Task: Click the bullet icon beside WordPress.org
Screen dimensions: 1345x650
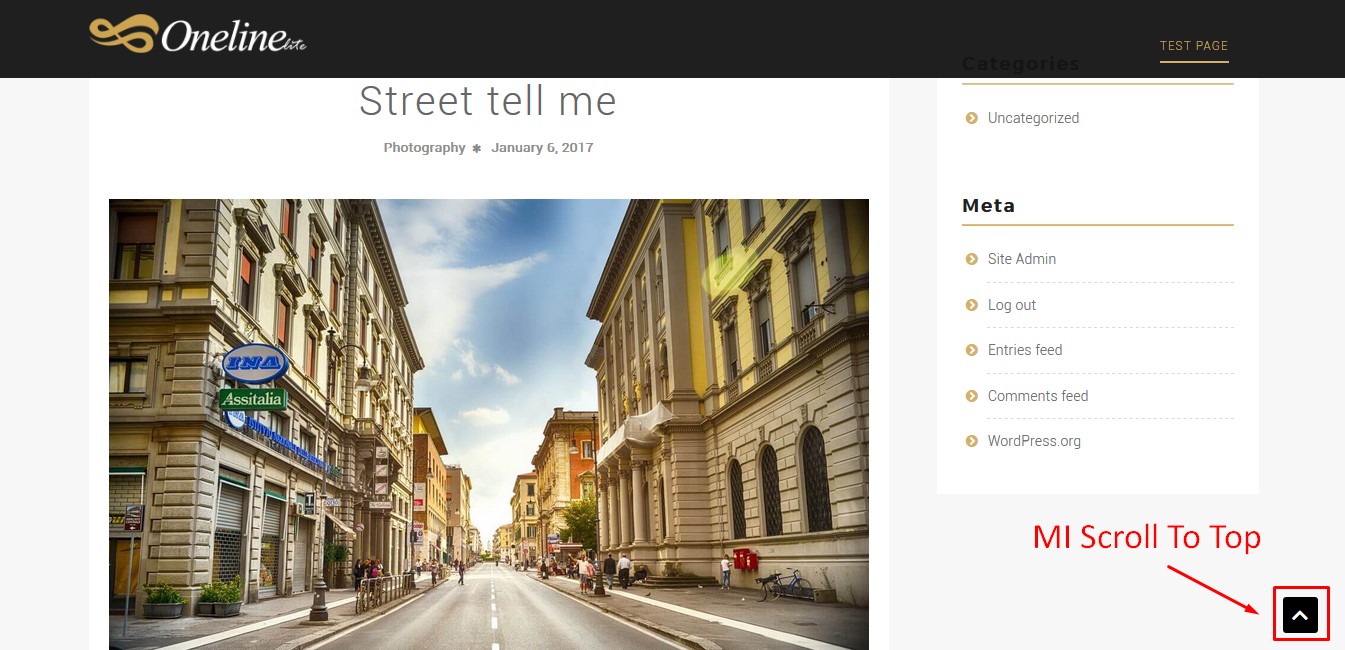Action: pyautogui.click(x=971, y=441)
